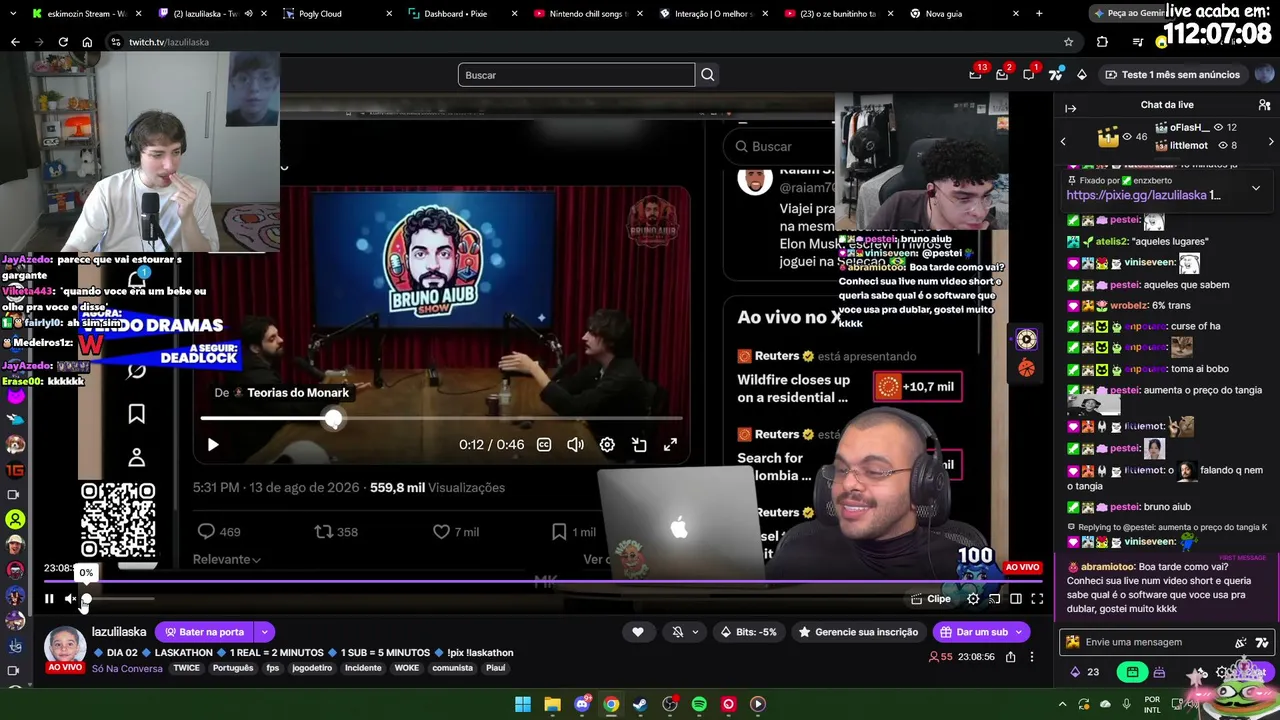The height and width of the screenshot is (720, 1280).
Task: Open Twitch whispers icon with badge 1
Action: (x=1029, y=74)
